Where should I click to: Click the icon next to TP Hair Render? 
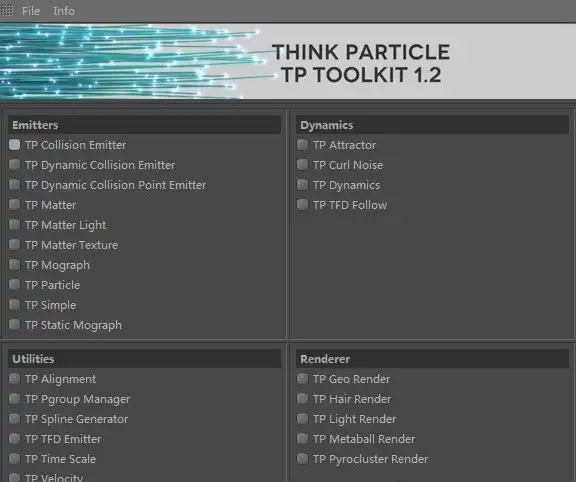click(302, 399)
